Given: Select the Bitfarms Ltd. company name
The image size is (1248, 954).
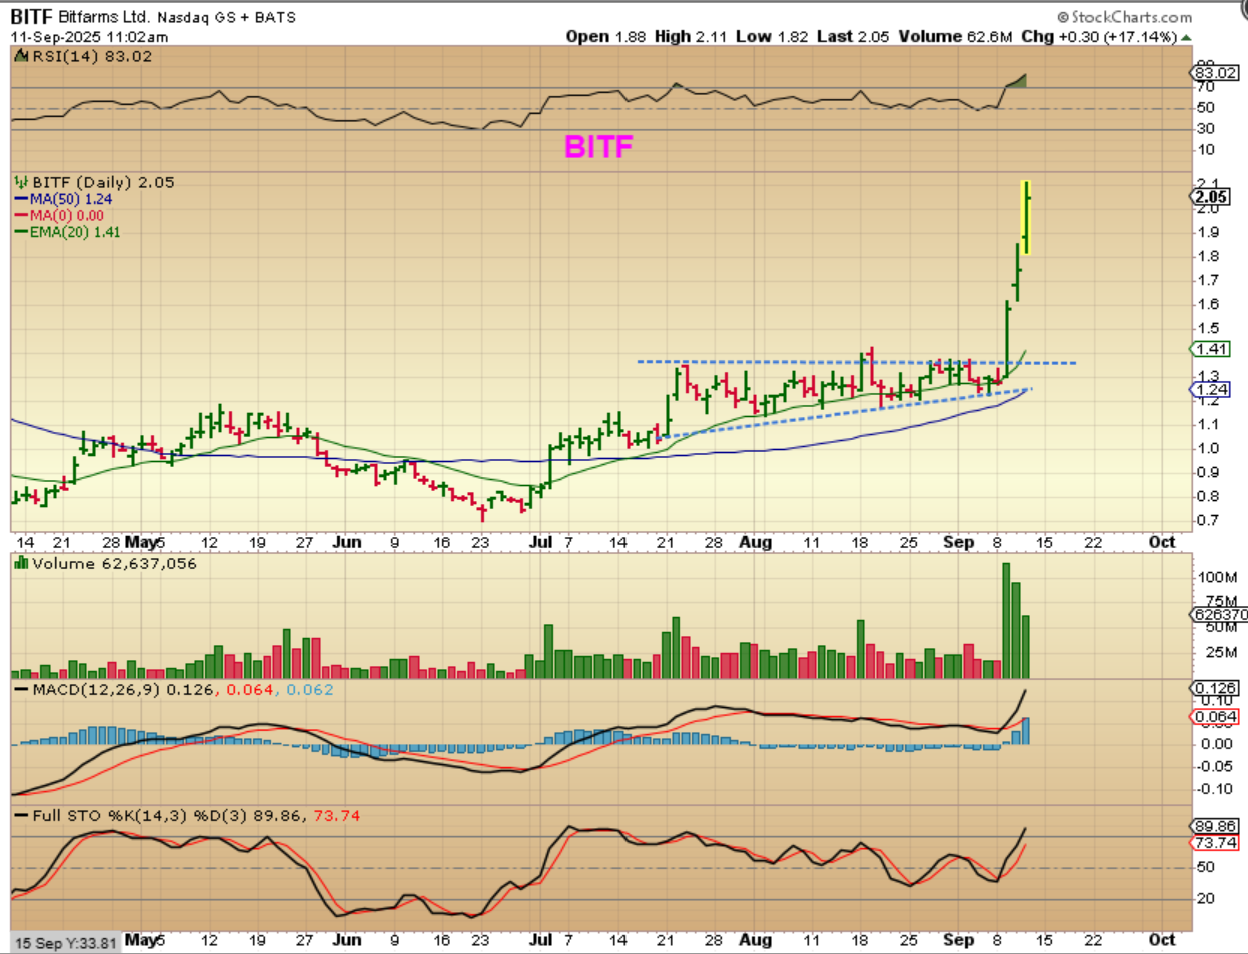Looking at the screenshot, I should tap(105, 17).
